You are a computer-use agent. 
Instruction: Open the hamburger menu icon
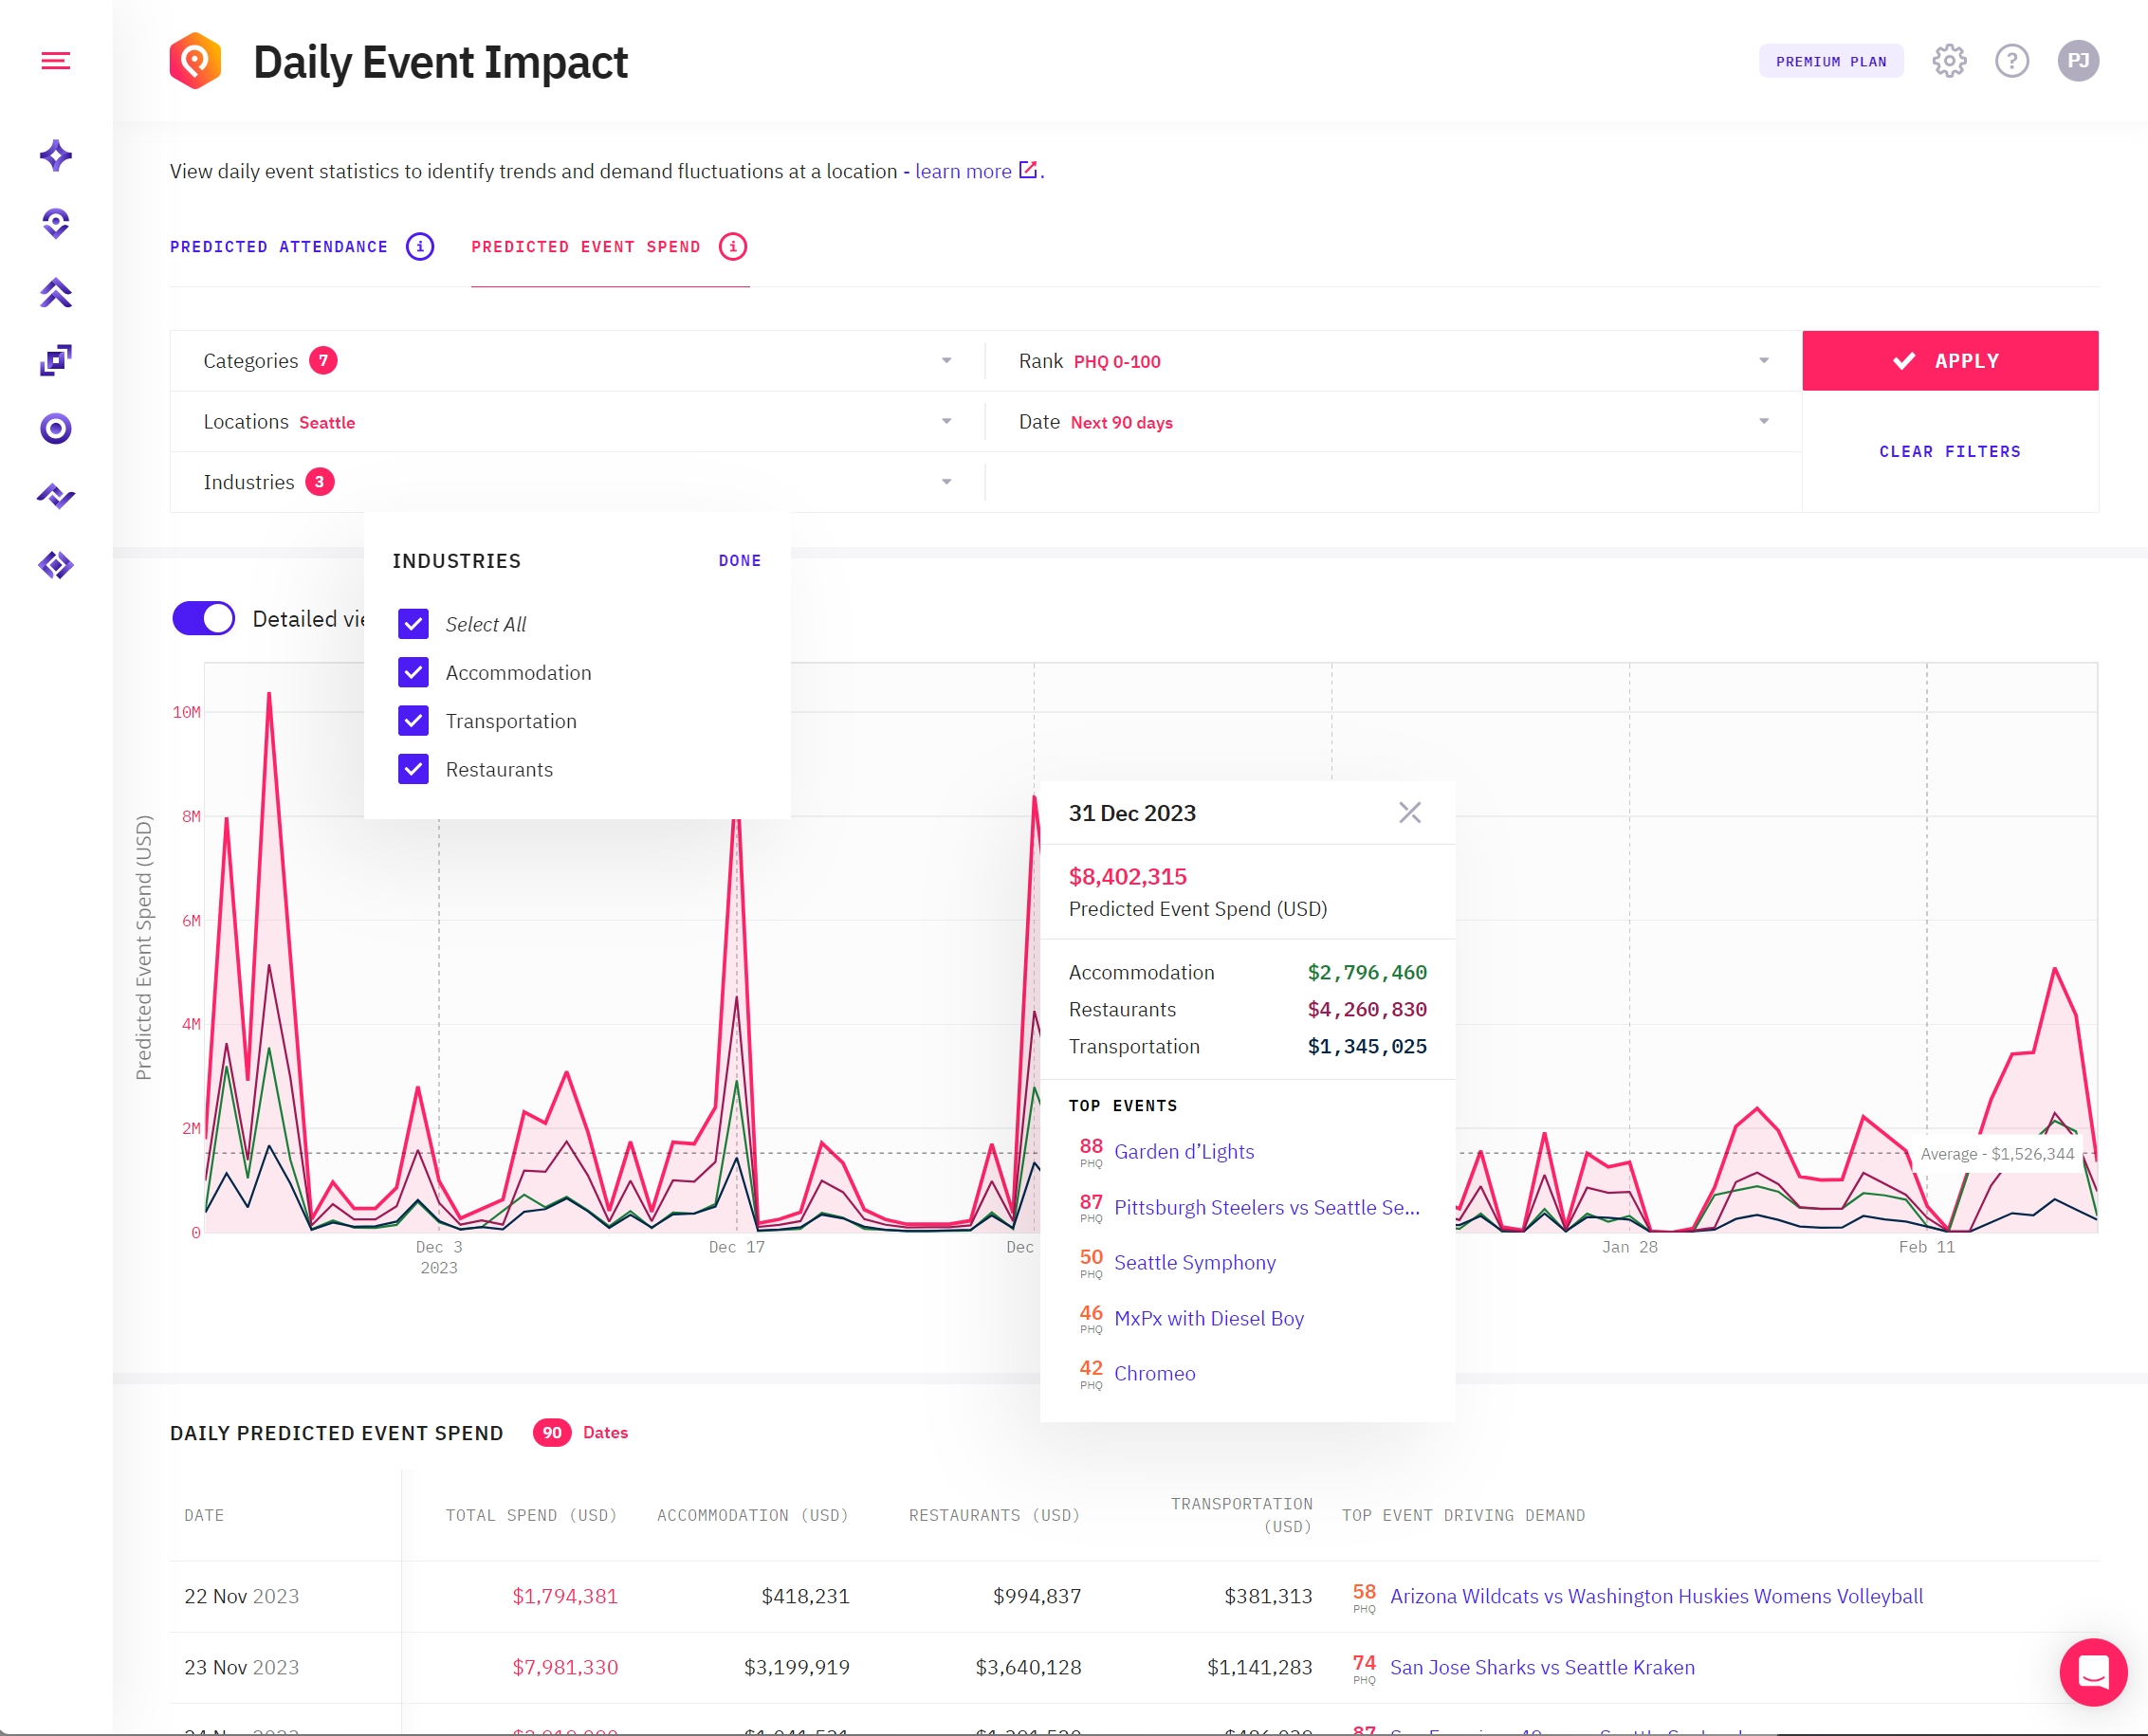[56, 61]
